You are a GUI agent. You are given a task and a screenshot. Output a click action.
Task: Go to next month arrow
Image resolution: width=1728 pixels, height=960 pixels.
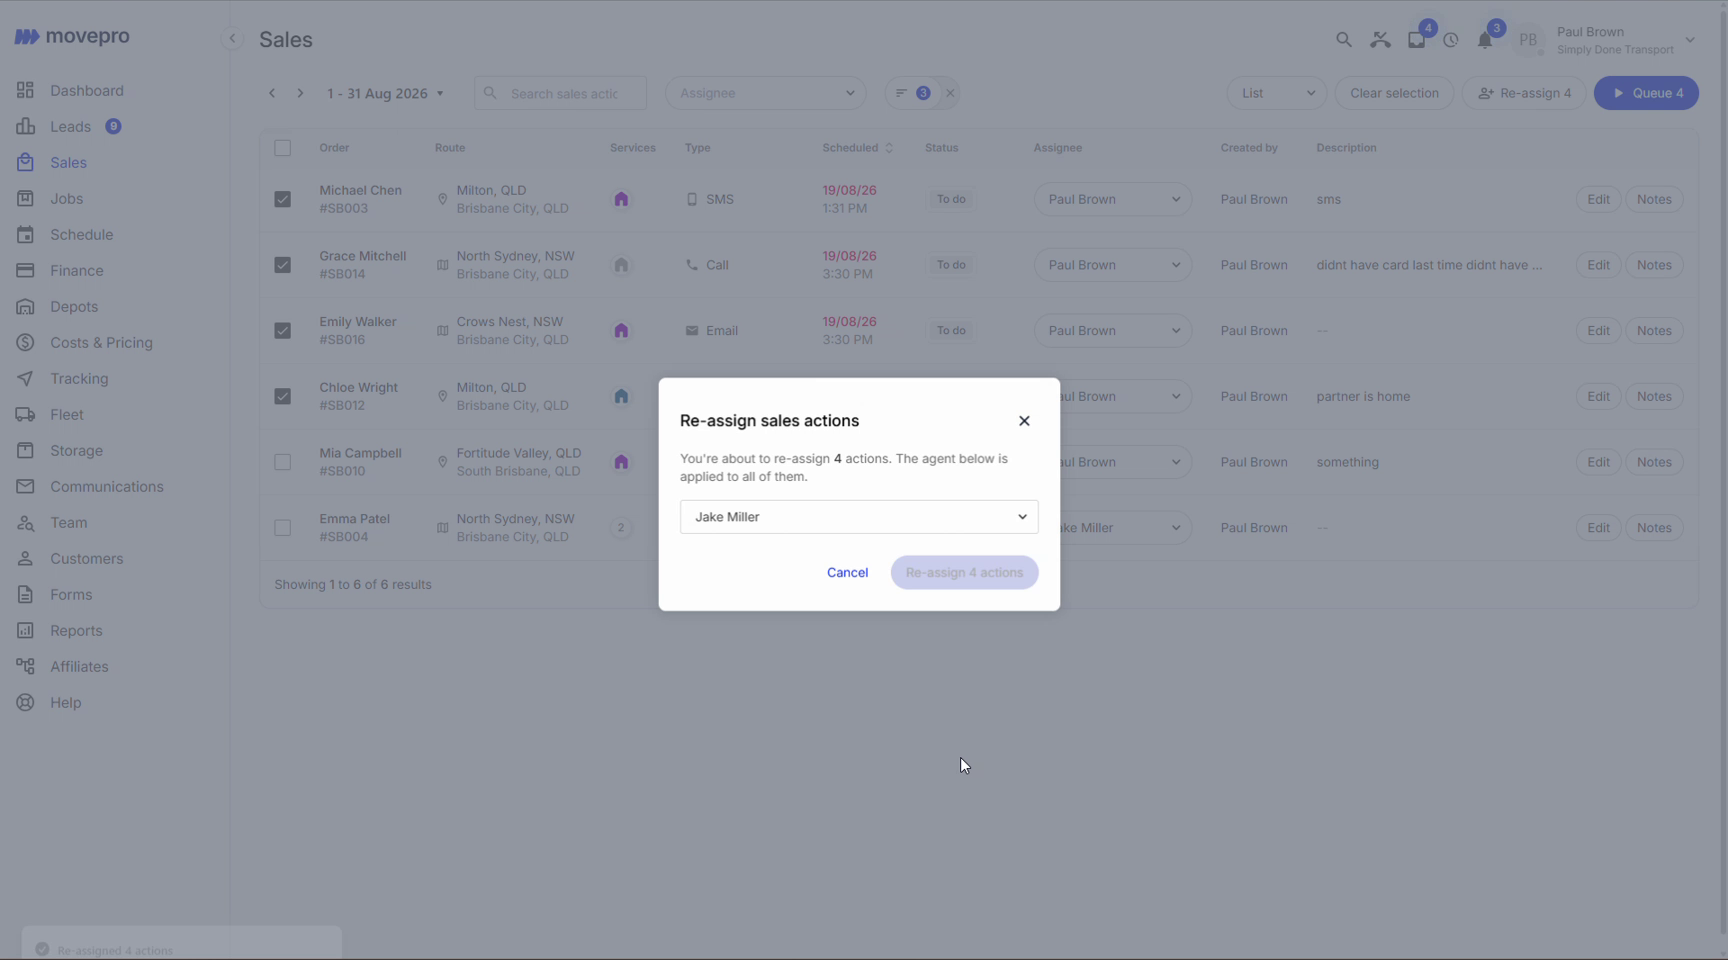[x=300, y=93]
